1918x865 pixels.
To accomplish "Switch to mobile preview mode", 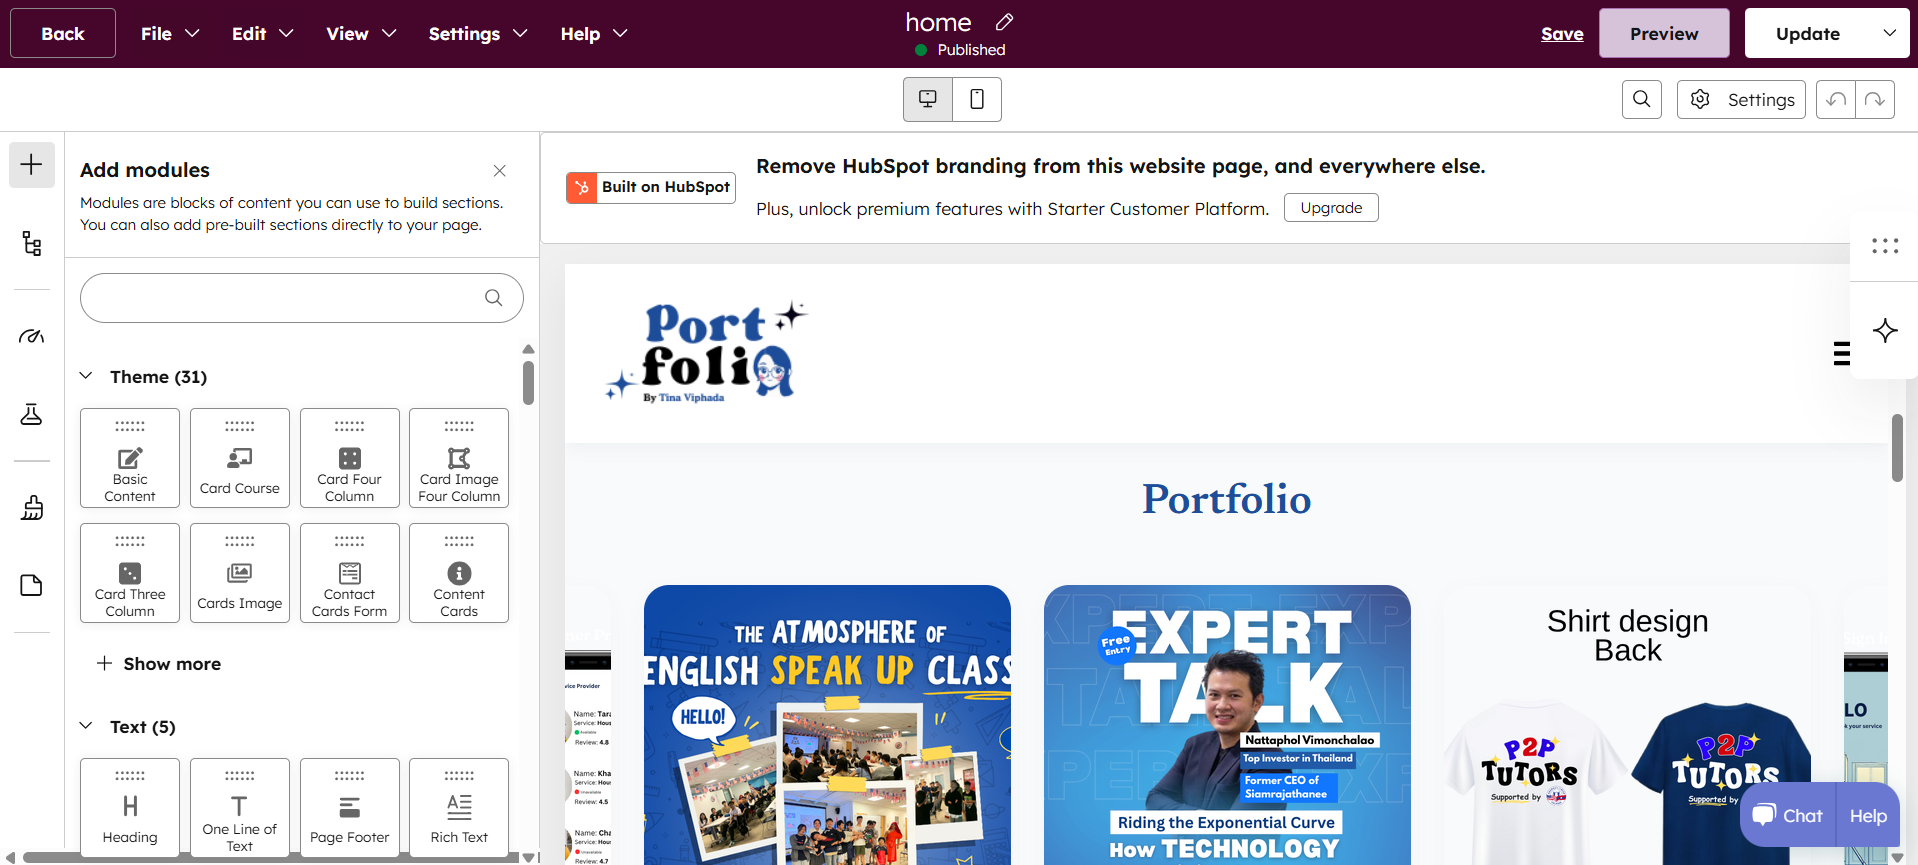I will coord(977,99).
